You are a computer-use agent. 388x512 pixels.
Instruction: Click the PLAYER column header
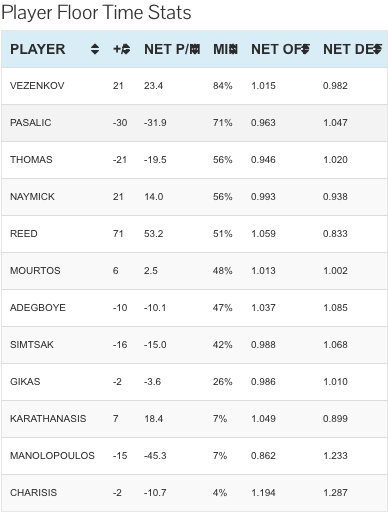(38, 49)
